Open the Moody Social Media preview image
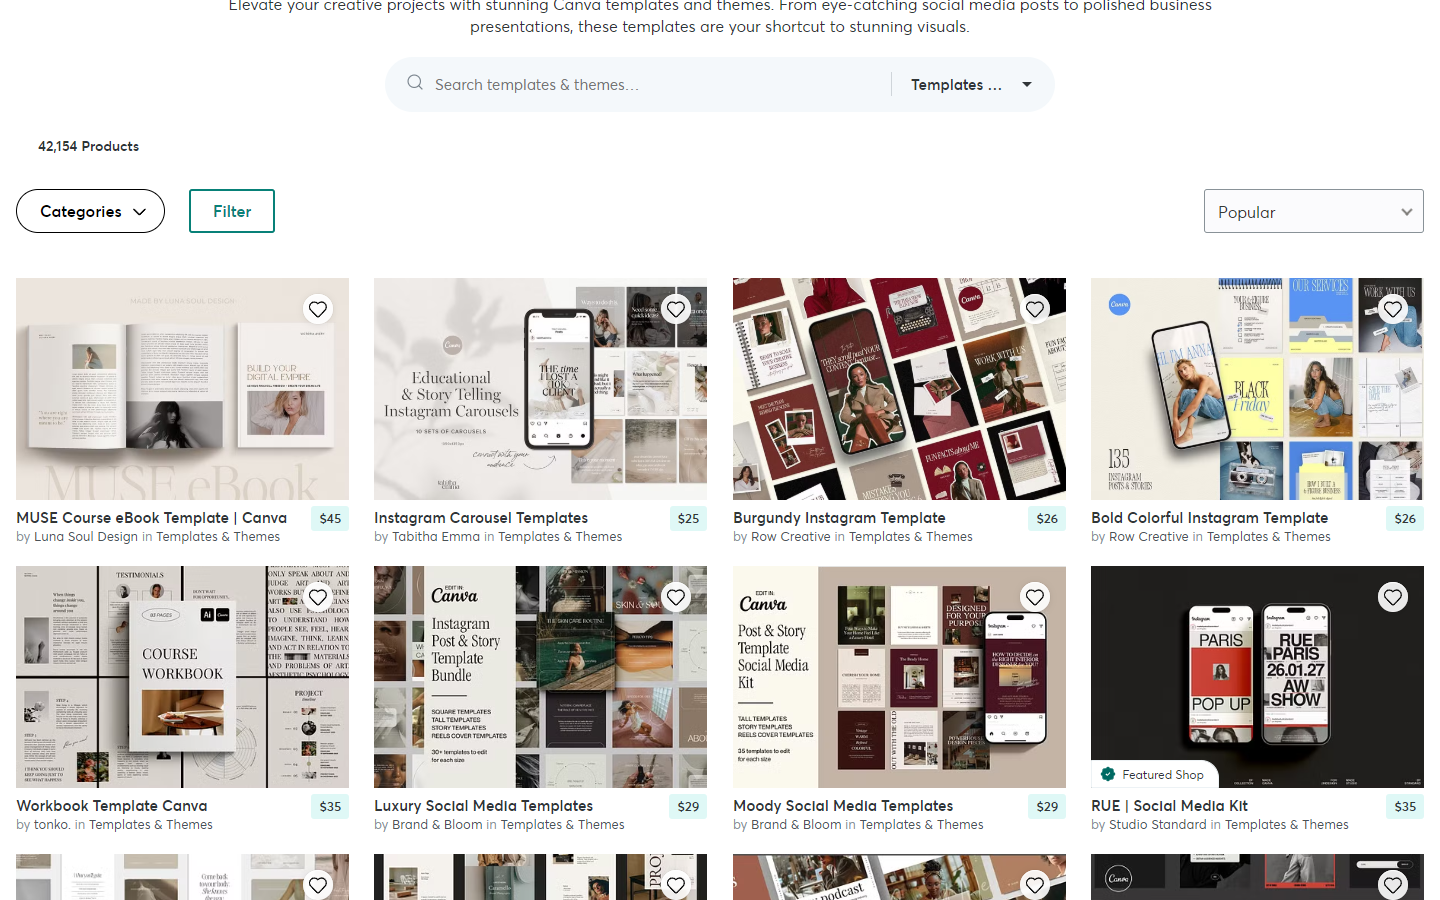 [899, 677]
